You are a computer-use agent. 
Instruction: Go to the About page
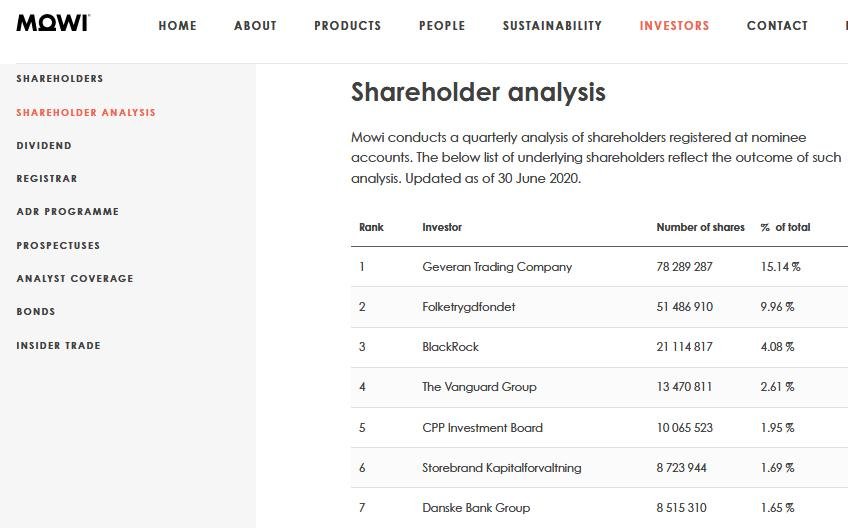pyautogui.click(x=255, y=26)
